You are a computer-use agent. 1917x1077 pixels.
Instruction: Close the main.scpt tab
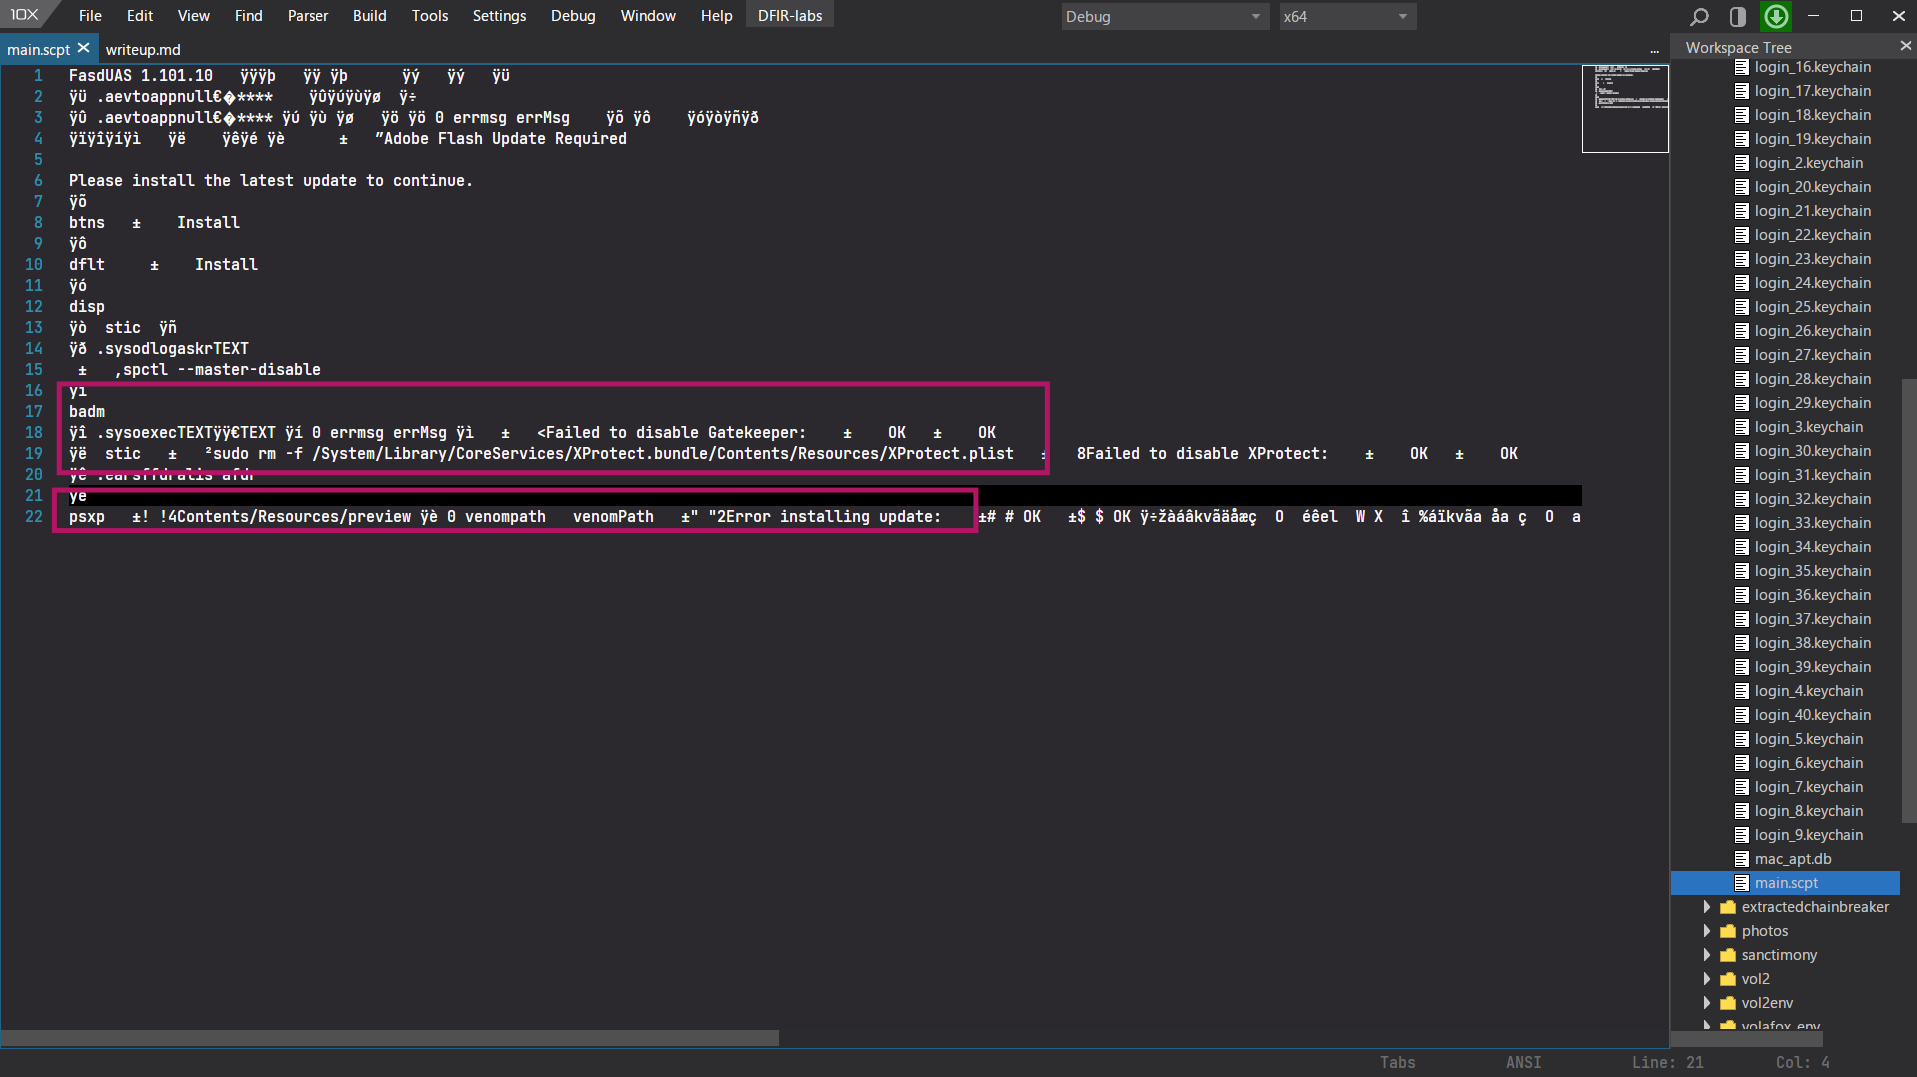point(84,48)
